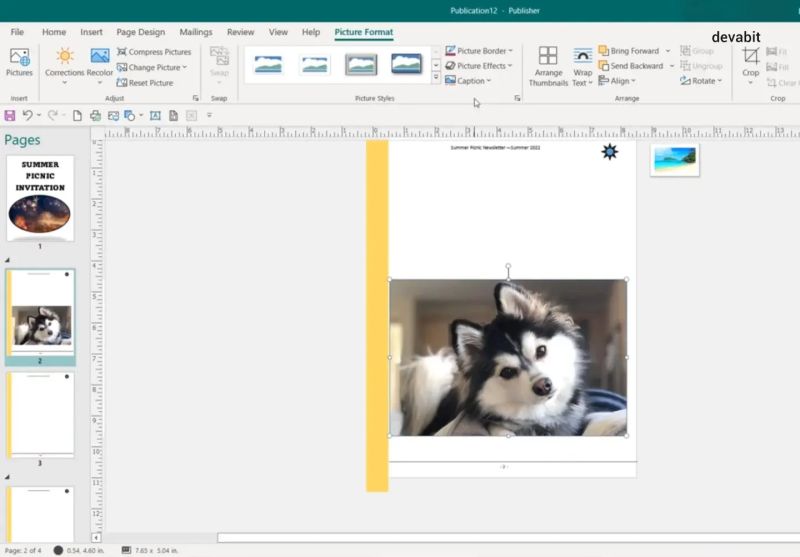Select the Crop tool
Viewport: 800px width, 557px height.
751,65
